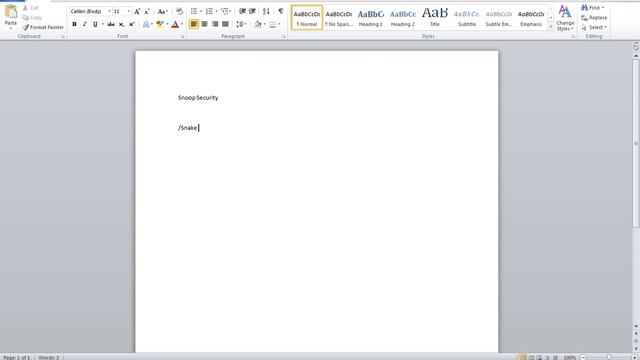The image size is (640, 360).
Task: Open Text Effects glow icon
Action: (146, 24)
